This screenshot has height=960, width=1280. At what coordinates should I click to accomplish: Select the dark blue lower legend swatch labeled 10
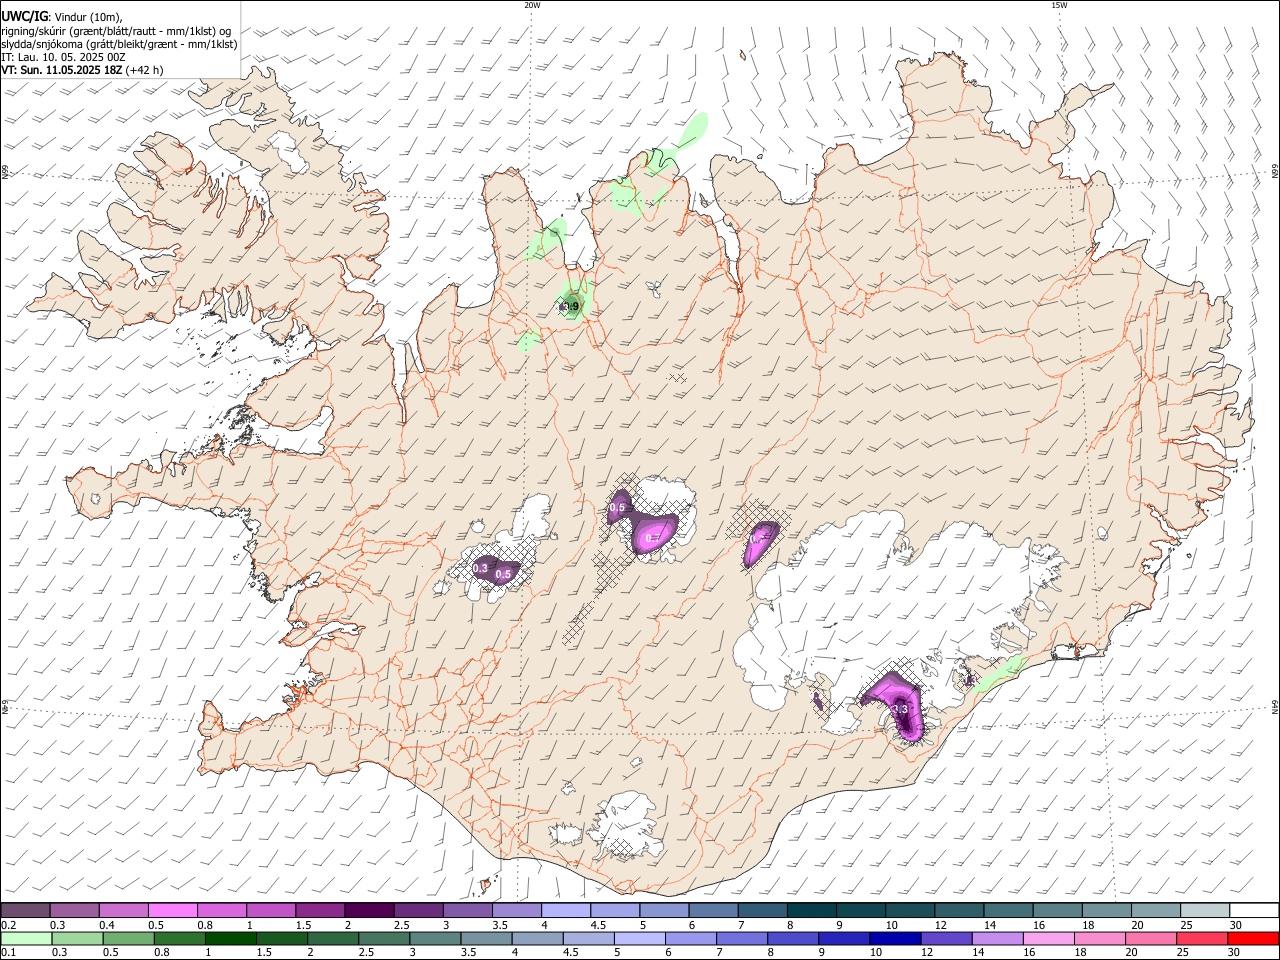(x=894, y=938)
